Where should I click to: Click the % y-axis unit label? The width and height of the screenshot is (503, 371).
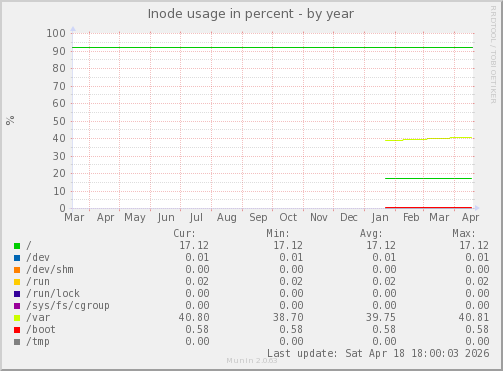[10, 120]
